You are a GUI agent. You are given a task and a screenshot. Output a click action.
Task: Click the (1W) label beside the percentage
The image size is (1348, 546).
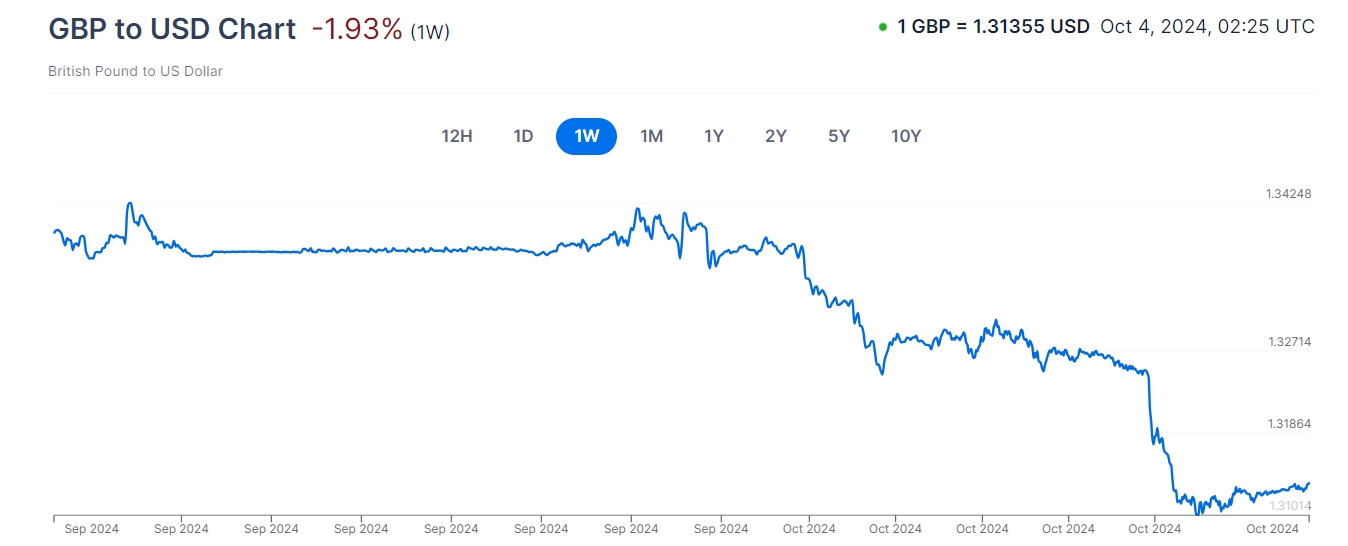(430, 32)
